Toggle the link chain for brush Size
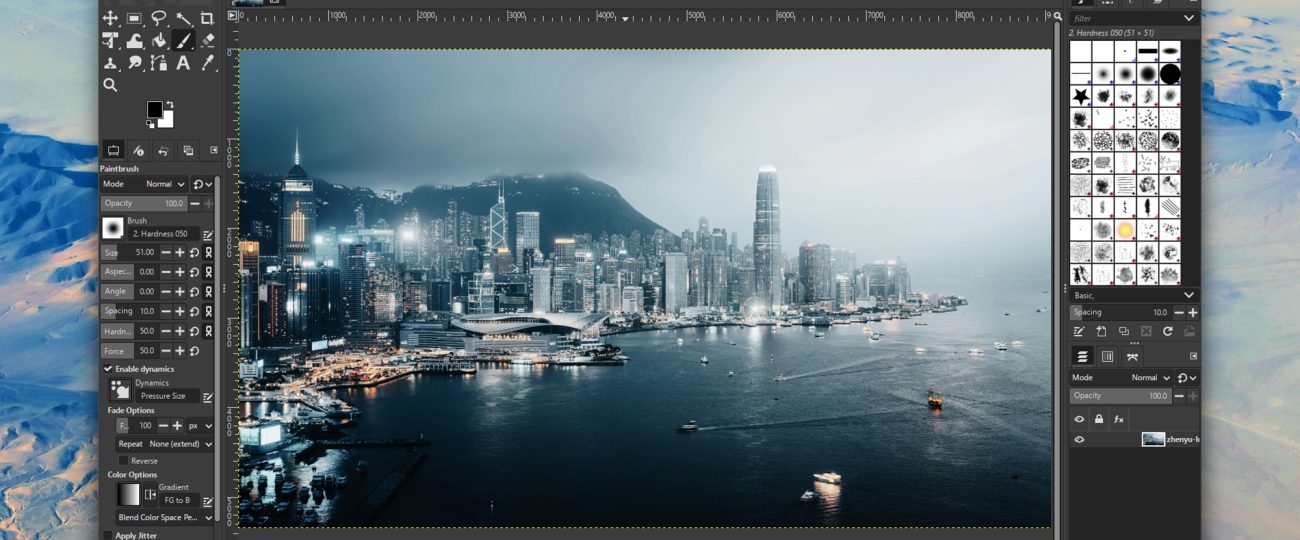Viewport: 1300px width, 540px height. [x=208, y=253]
